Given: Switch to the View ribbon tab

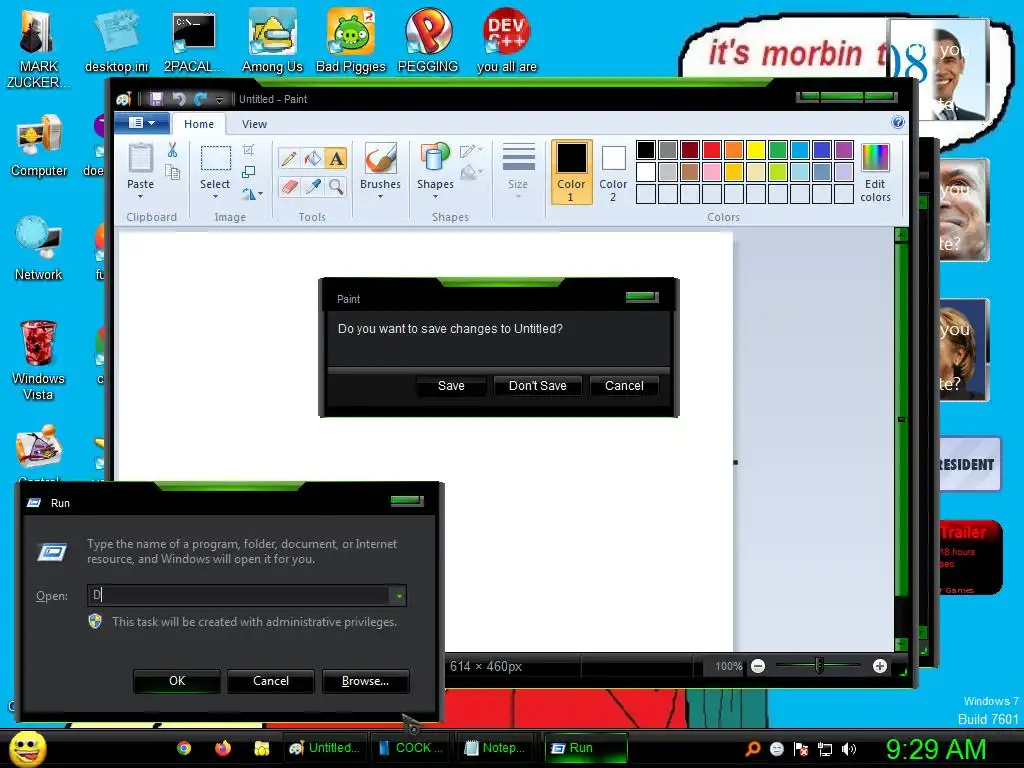Looking at the screenshot, I should point(254,124).
